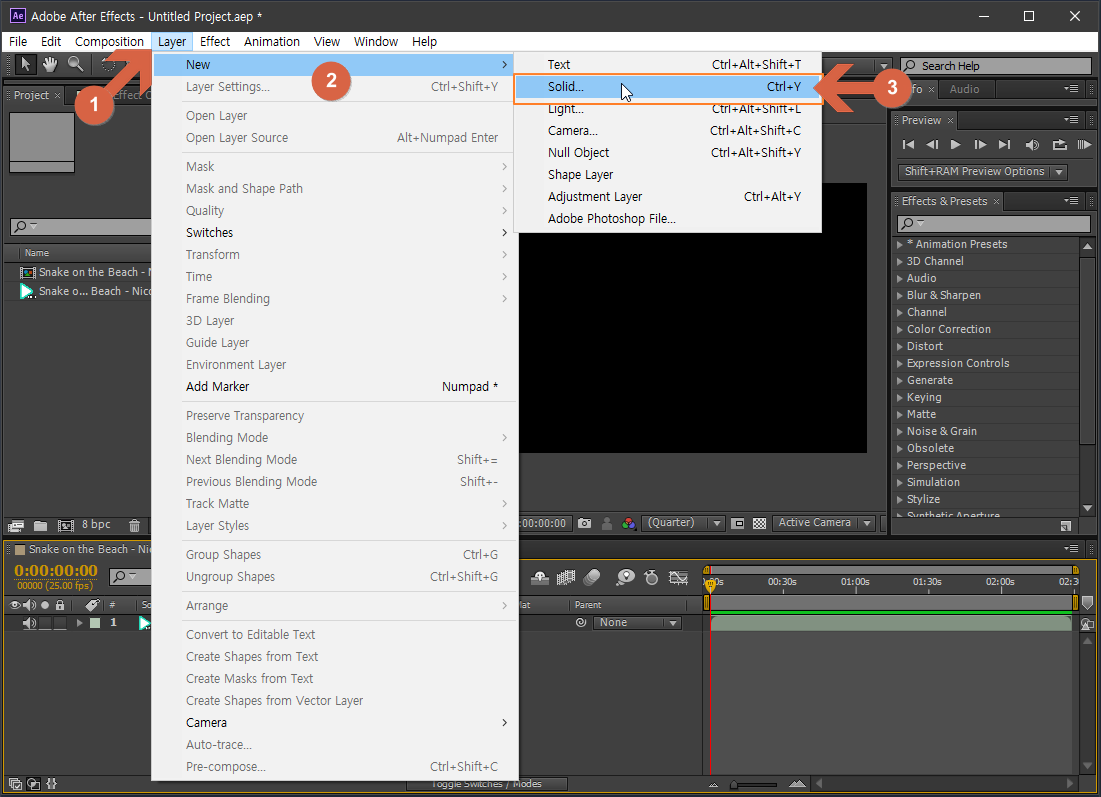Image resolution: width=1101 pixels, height=797 pixels.
Task: Click the 8 bpc color depth button
Action: coord(96,525)
